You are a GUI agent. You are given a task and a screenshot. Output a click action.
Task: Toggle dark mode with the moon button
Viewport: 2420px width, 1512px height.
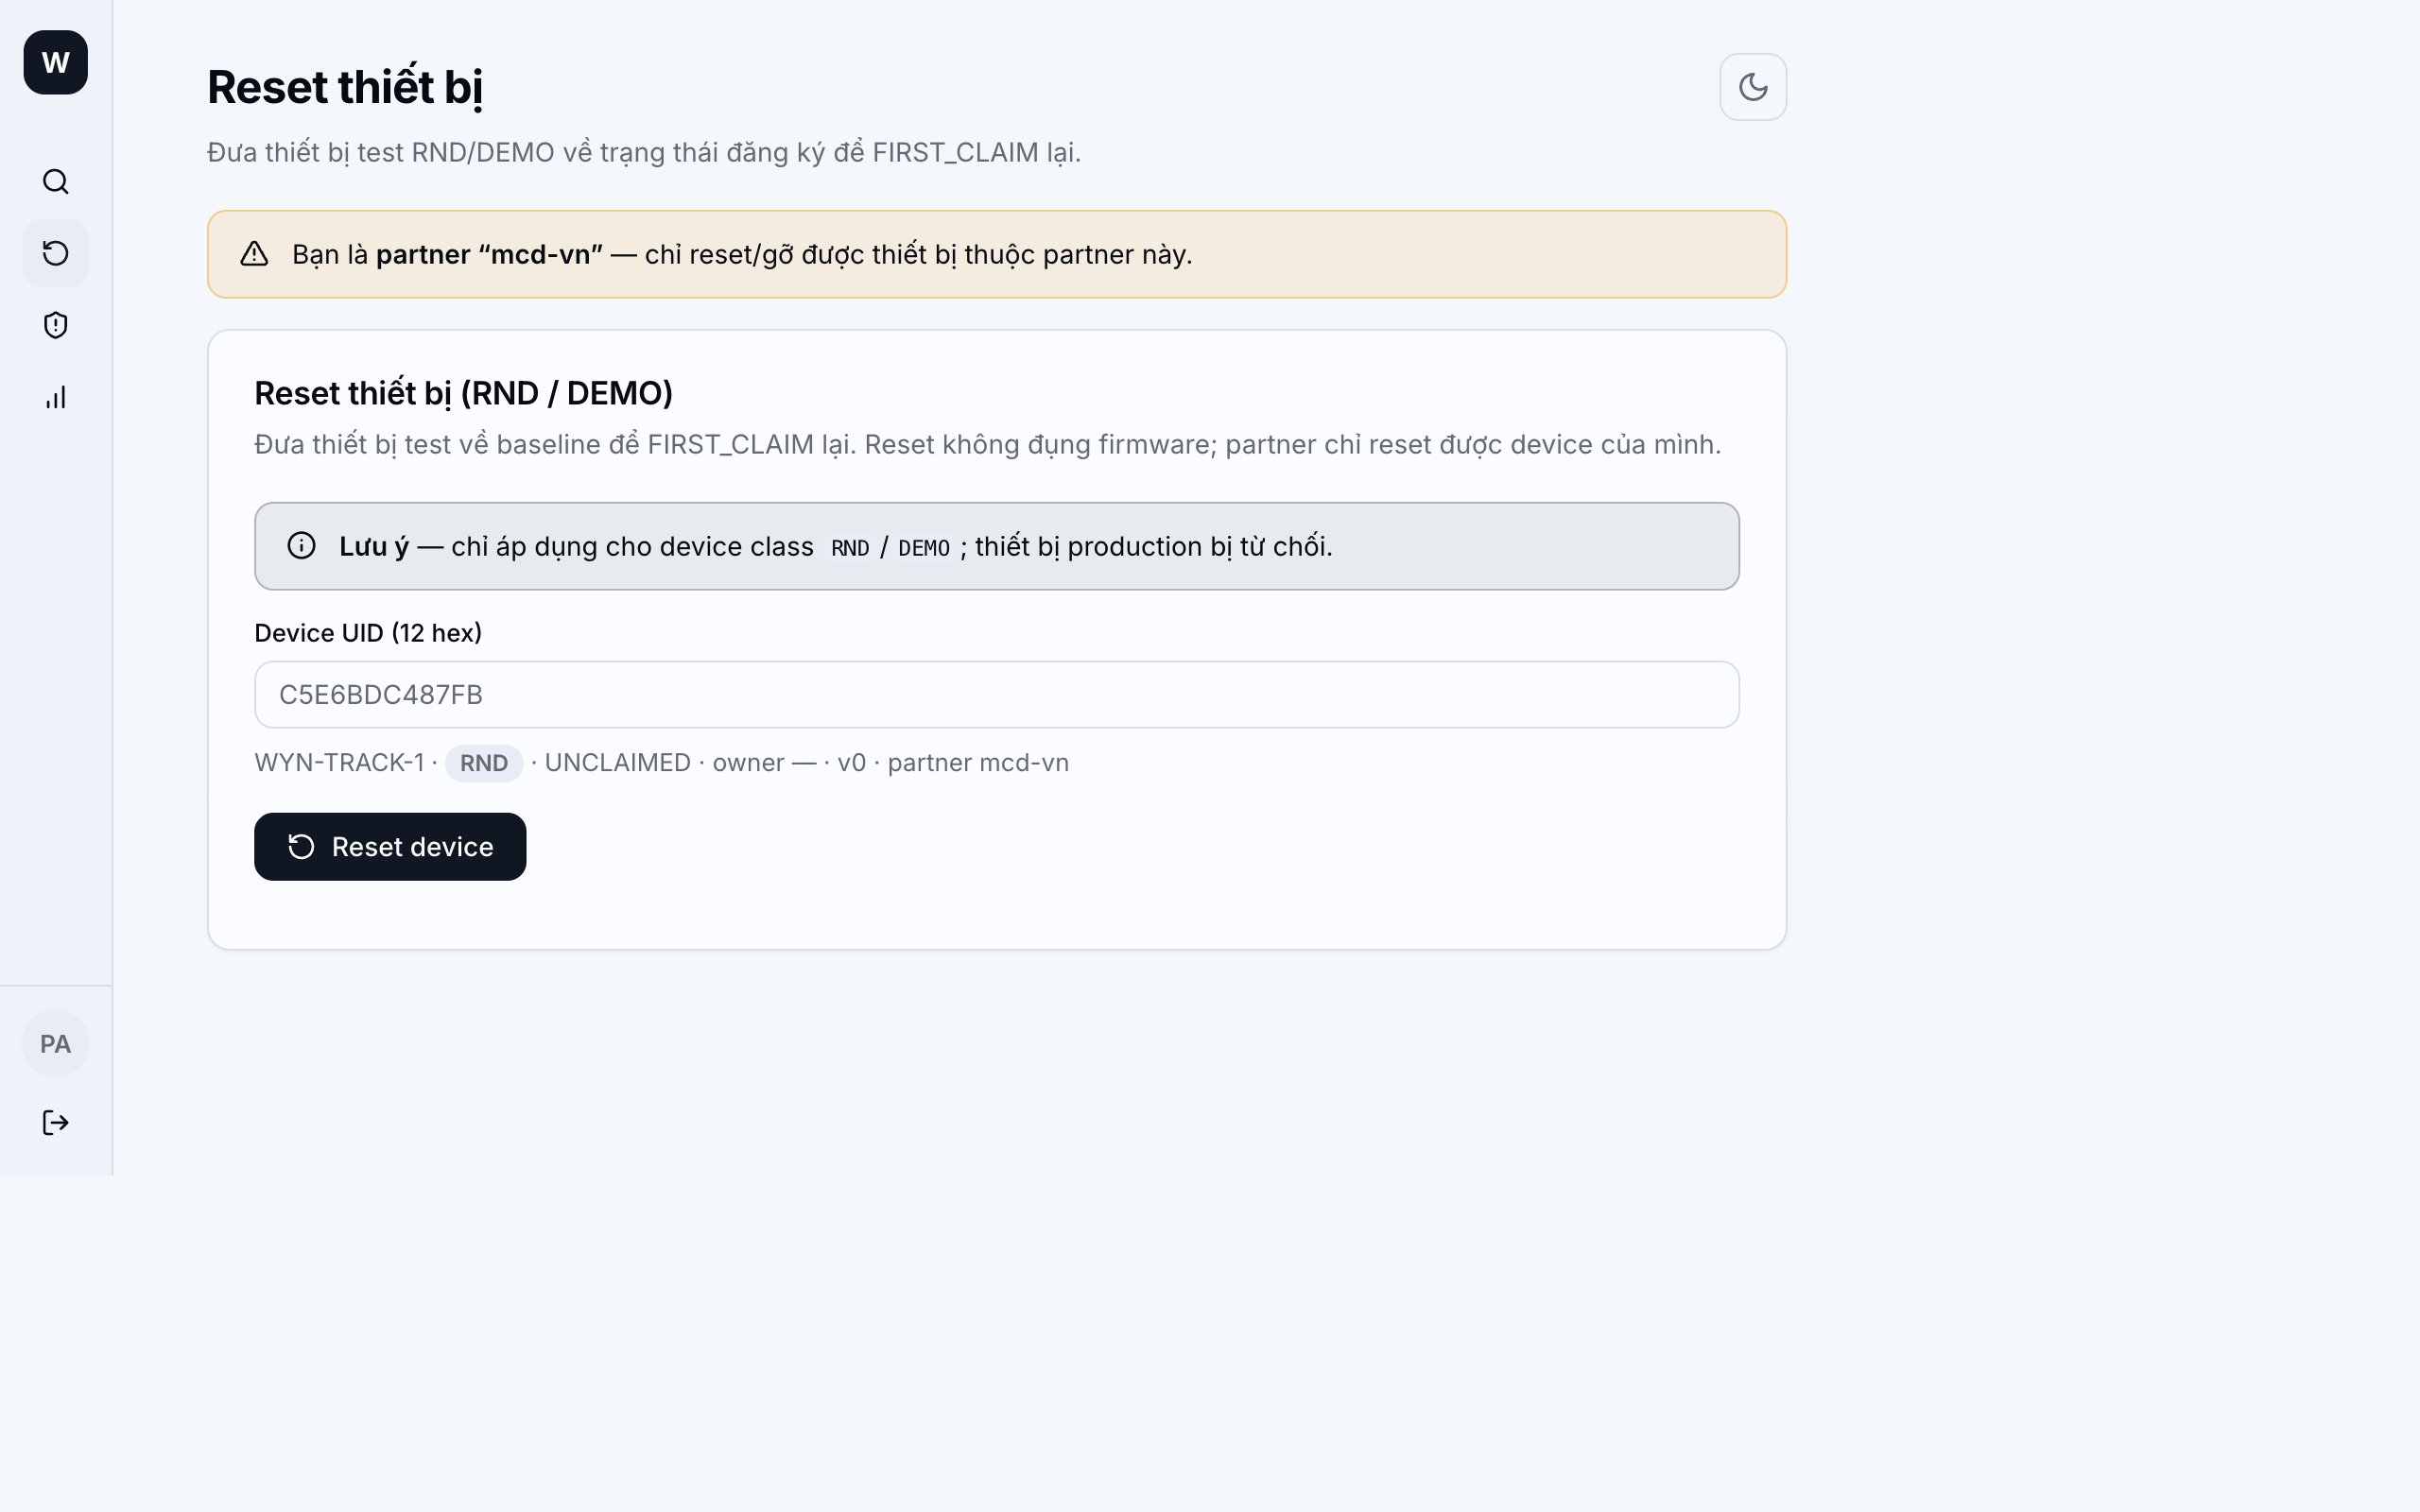point(1753,87)
